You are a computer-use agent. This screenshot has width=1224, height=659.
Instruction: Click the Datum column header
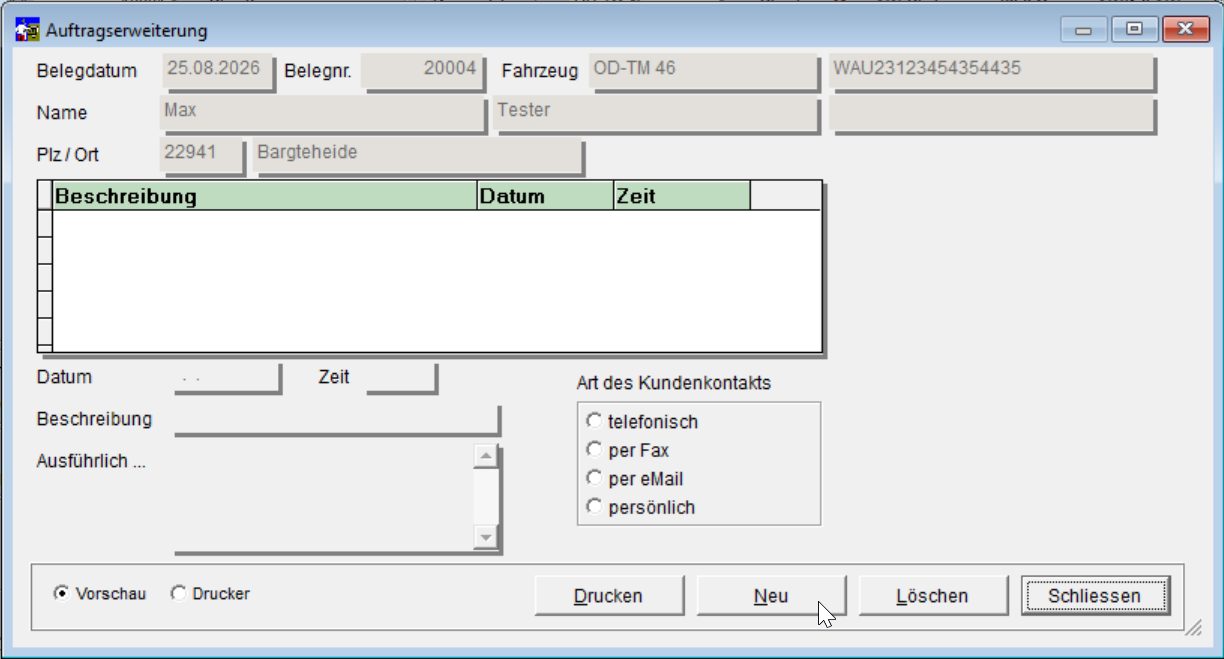(x=546, y=196)
